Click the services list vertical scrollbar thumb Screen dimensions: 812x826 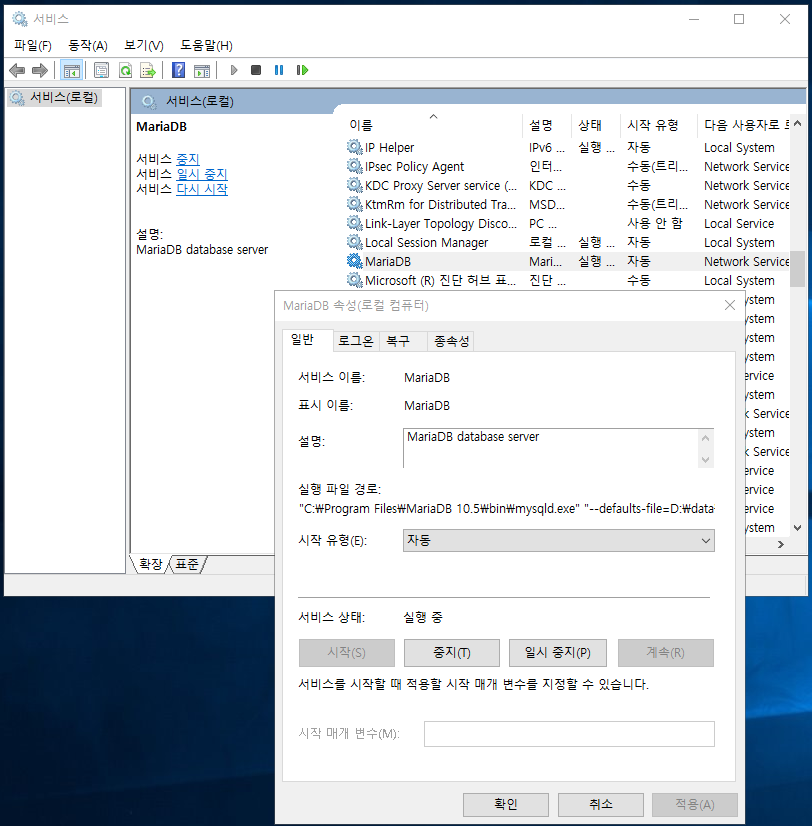(797, 269)
